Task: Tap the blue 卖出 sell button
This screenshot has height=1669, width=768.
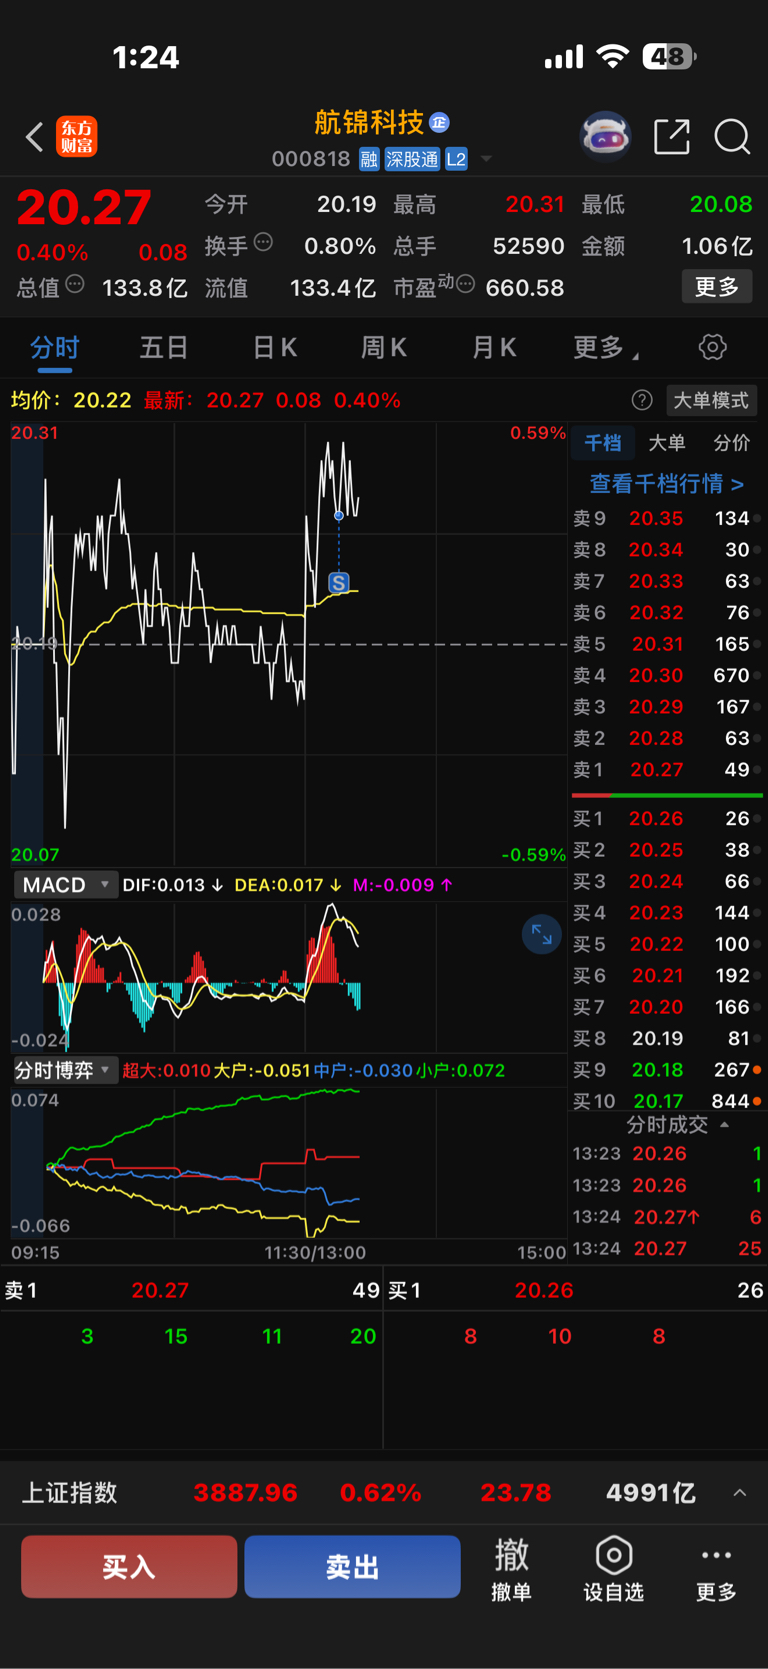Action: click(352, 1567)
